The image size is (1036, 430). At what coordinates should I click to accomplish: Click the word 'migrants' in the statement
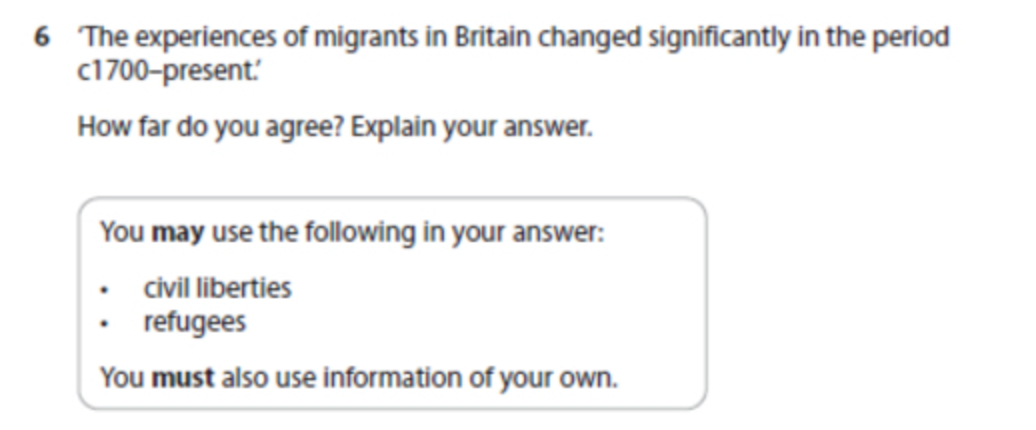point(365,38)
